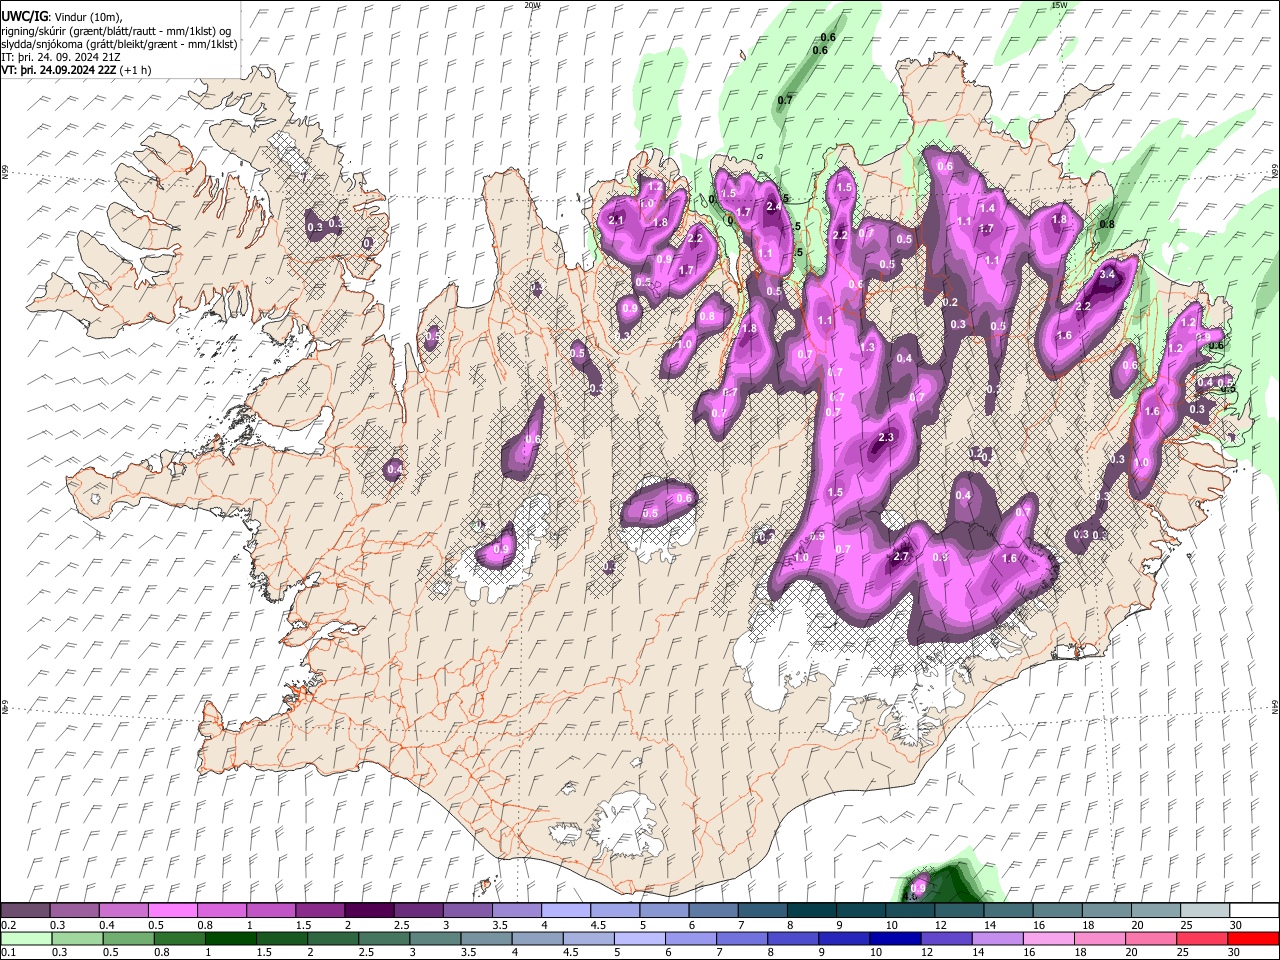Viewport: 1280px width, 960px height.
Task: Click the periwinkle 6 swatch in lower legend row
Action: coord(689,939)
